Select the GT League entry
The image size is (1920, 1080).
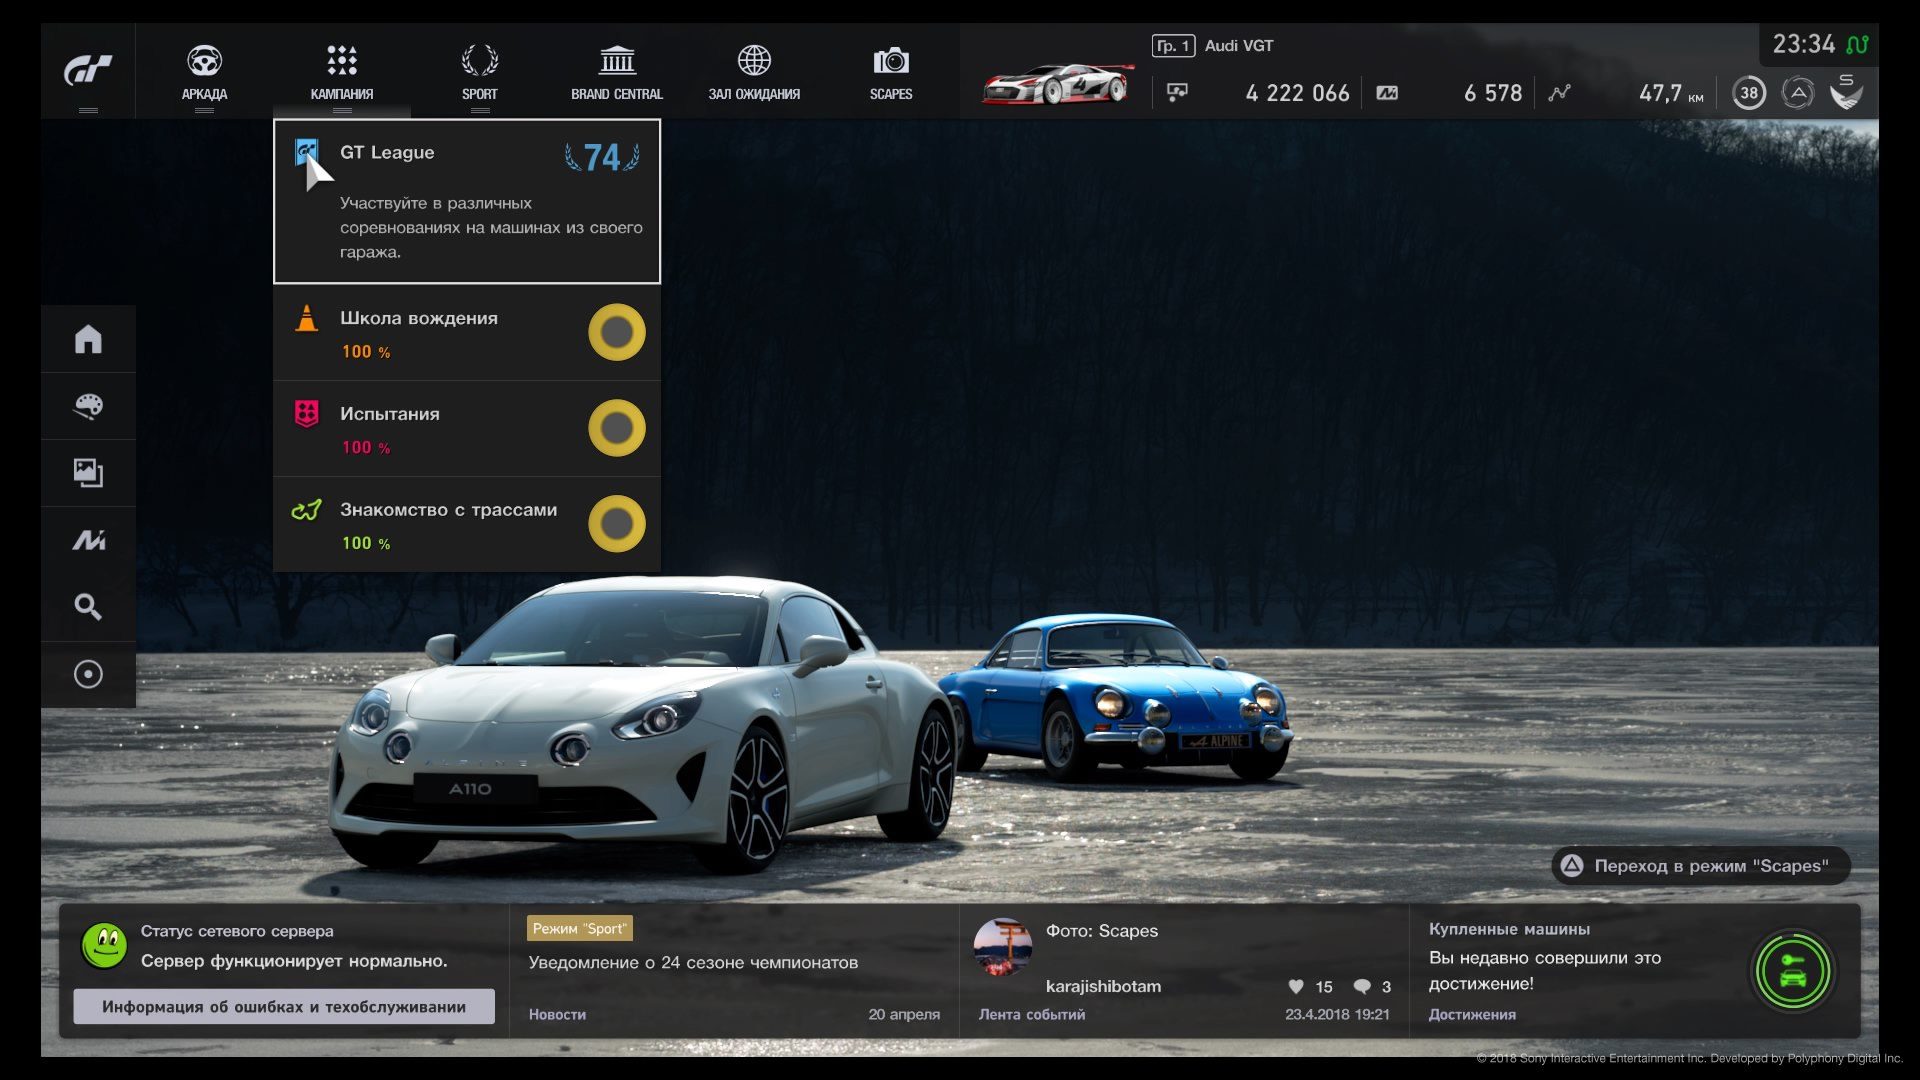tap(467, 201)
